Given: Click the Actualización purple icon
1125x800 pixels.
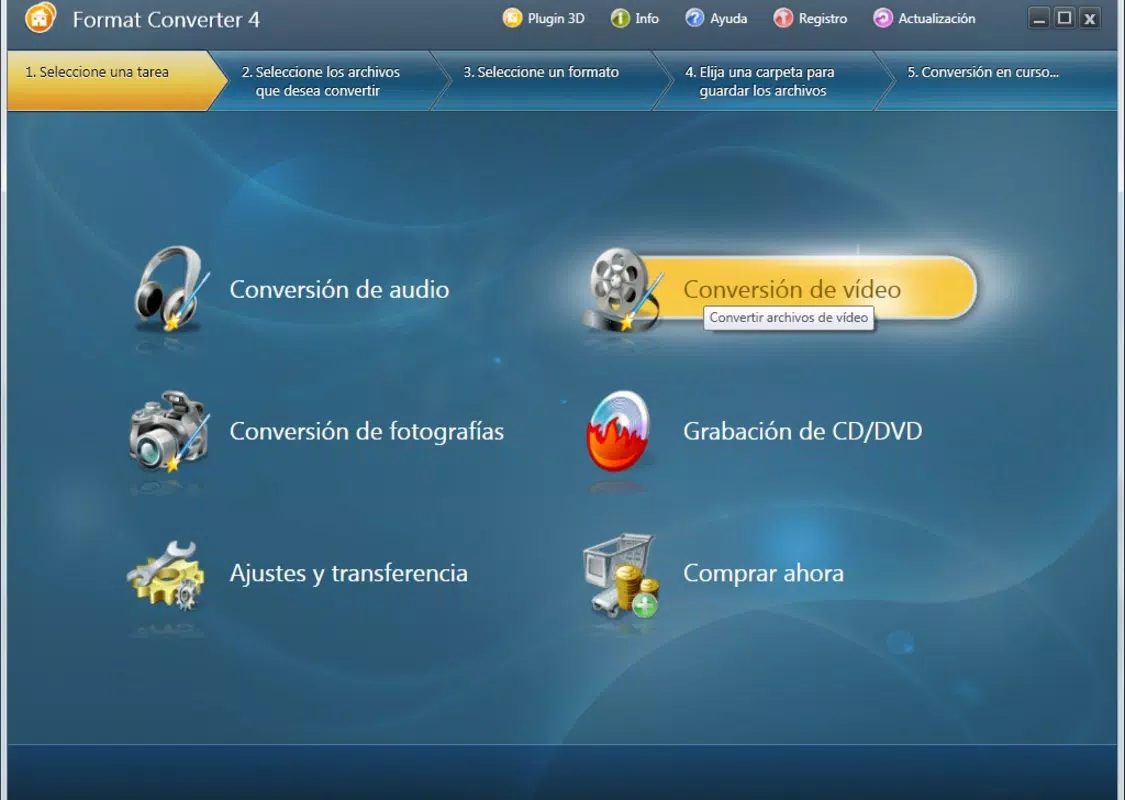Looking at the screenshot, I should click(x=882, y=18).
